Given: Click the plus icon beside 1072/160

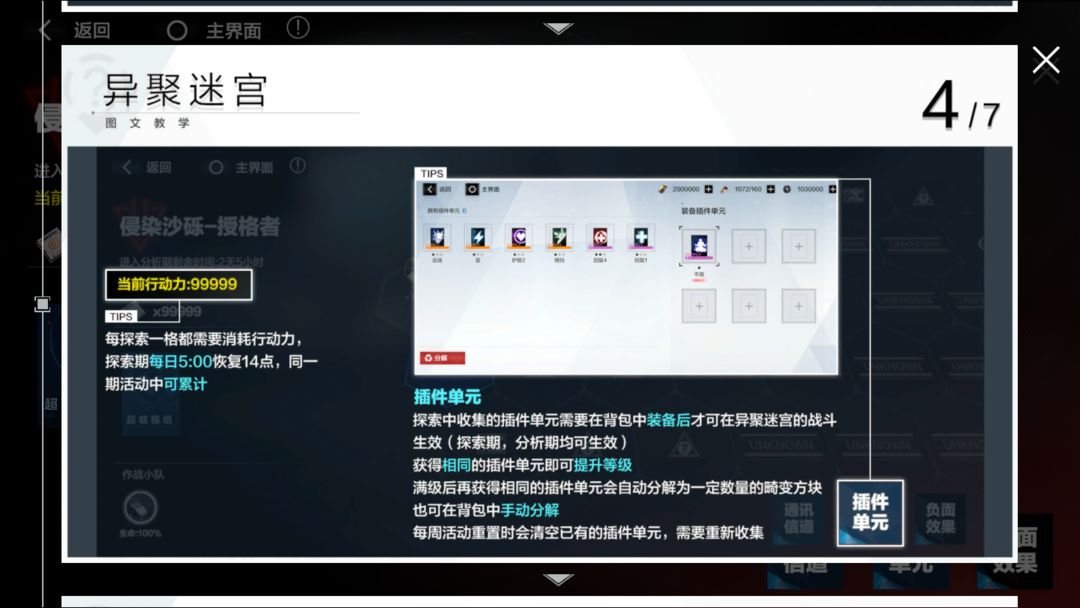Looking at the screenshot, I should tap(771, 189).
